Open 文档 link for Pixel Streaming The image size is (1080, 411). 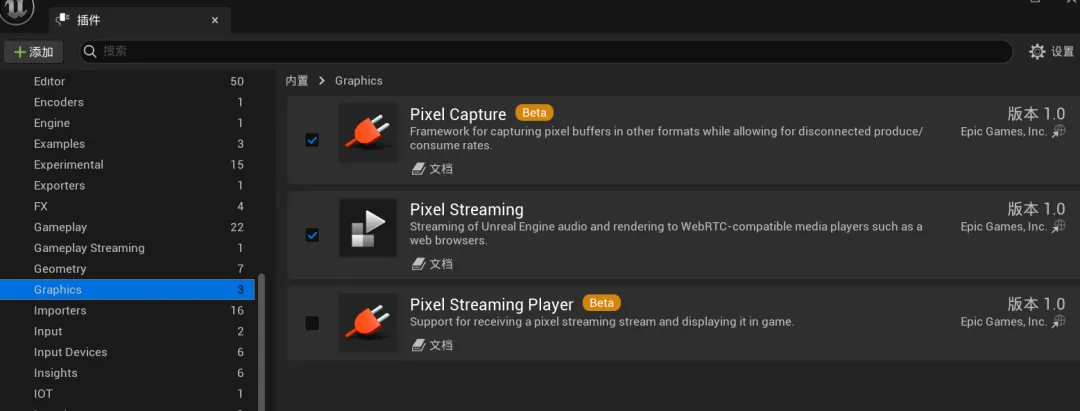coord(433,264)
